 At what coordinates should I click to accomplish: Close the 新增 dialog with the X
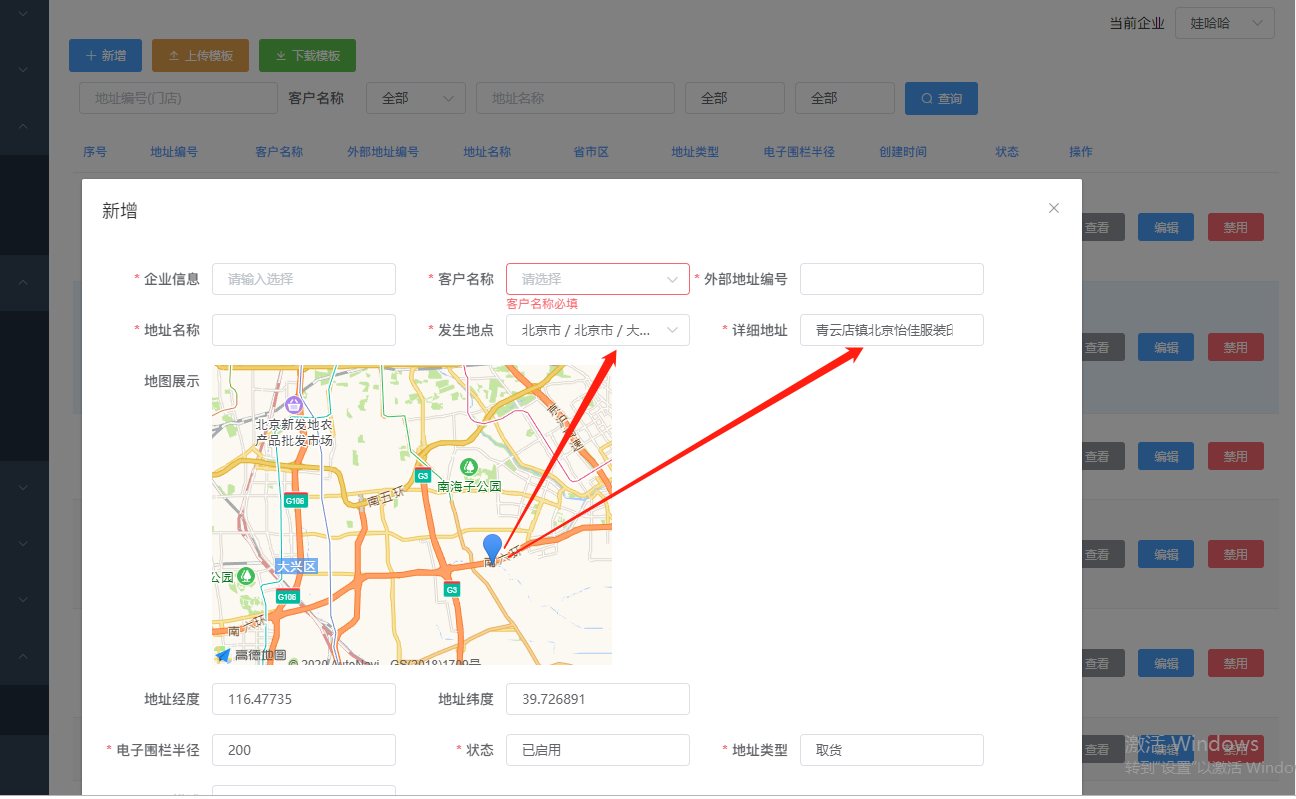[1053, 208]
